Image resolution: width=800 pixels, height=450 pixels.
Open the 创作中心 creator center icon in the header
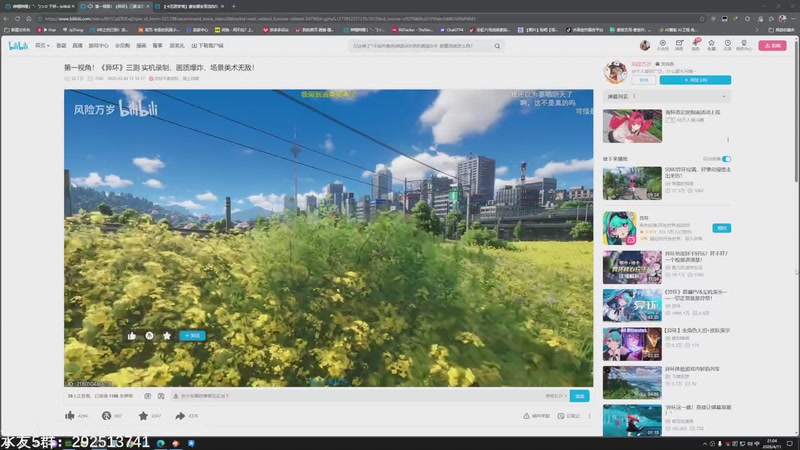point(744,45)
